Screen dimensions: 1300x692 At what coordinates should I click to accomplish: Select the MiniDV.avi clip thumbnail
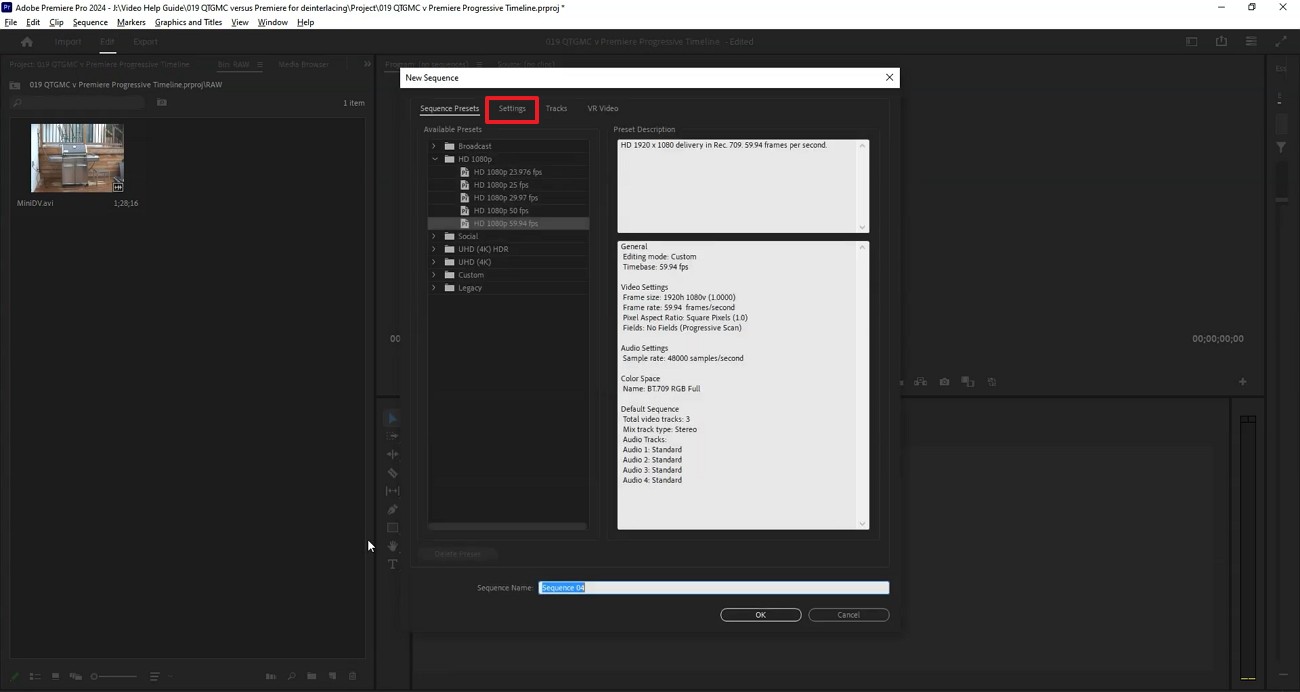tap(77, 158)
